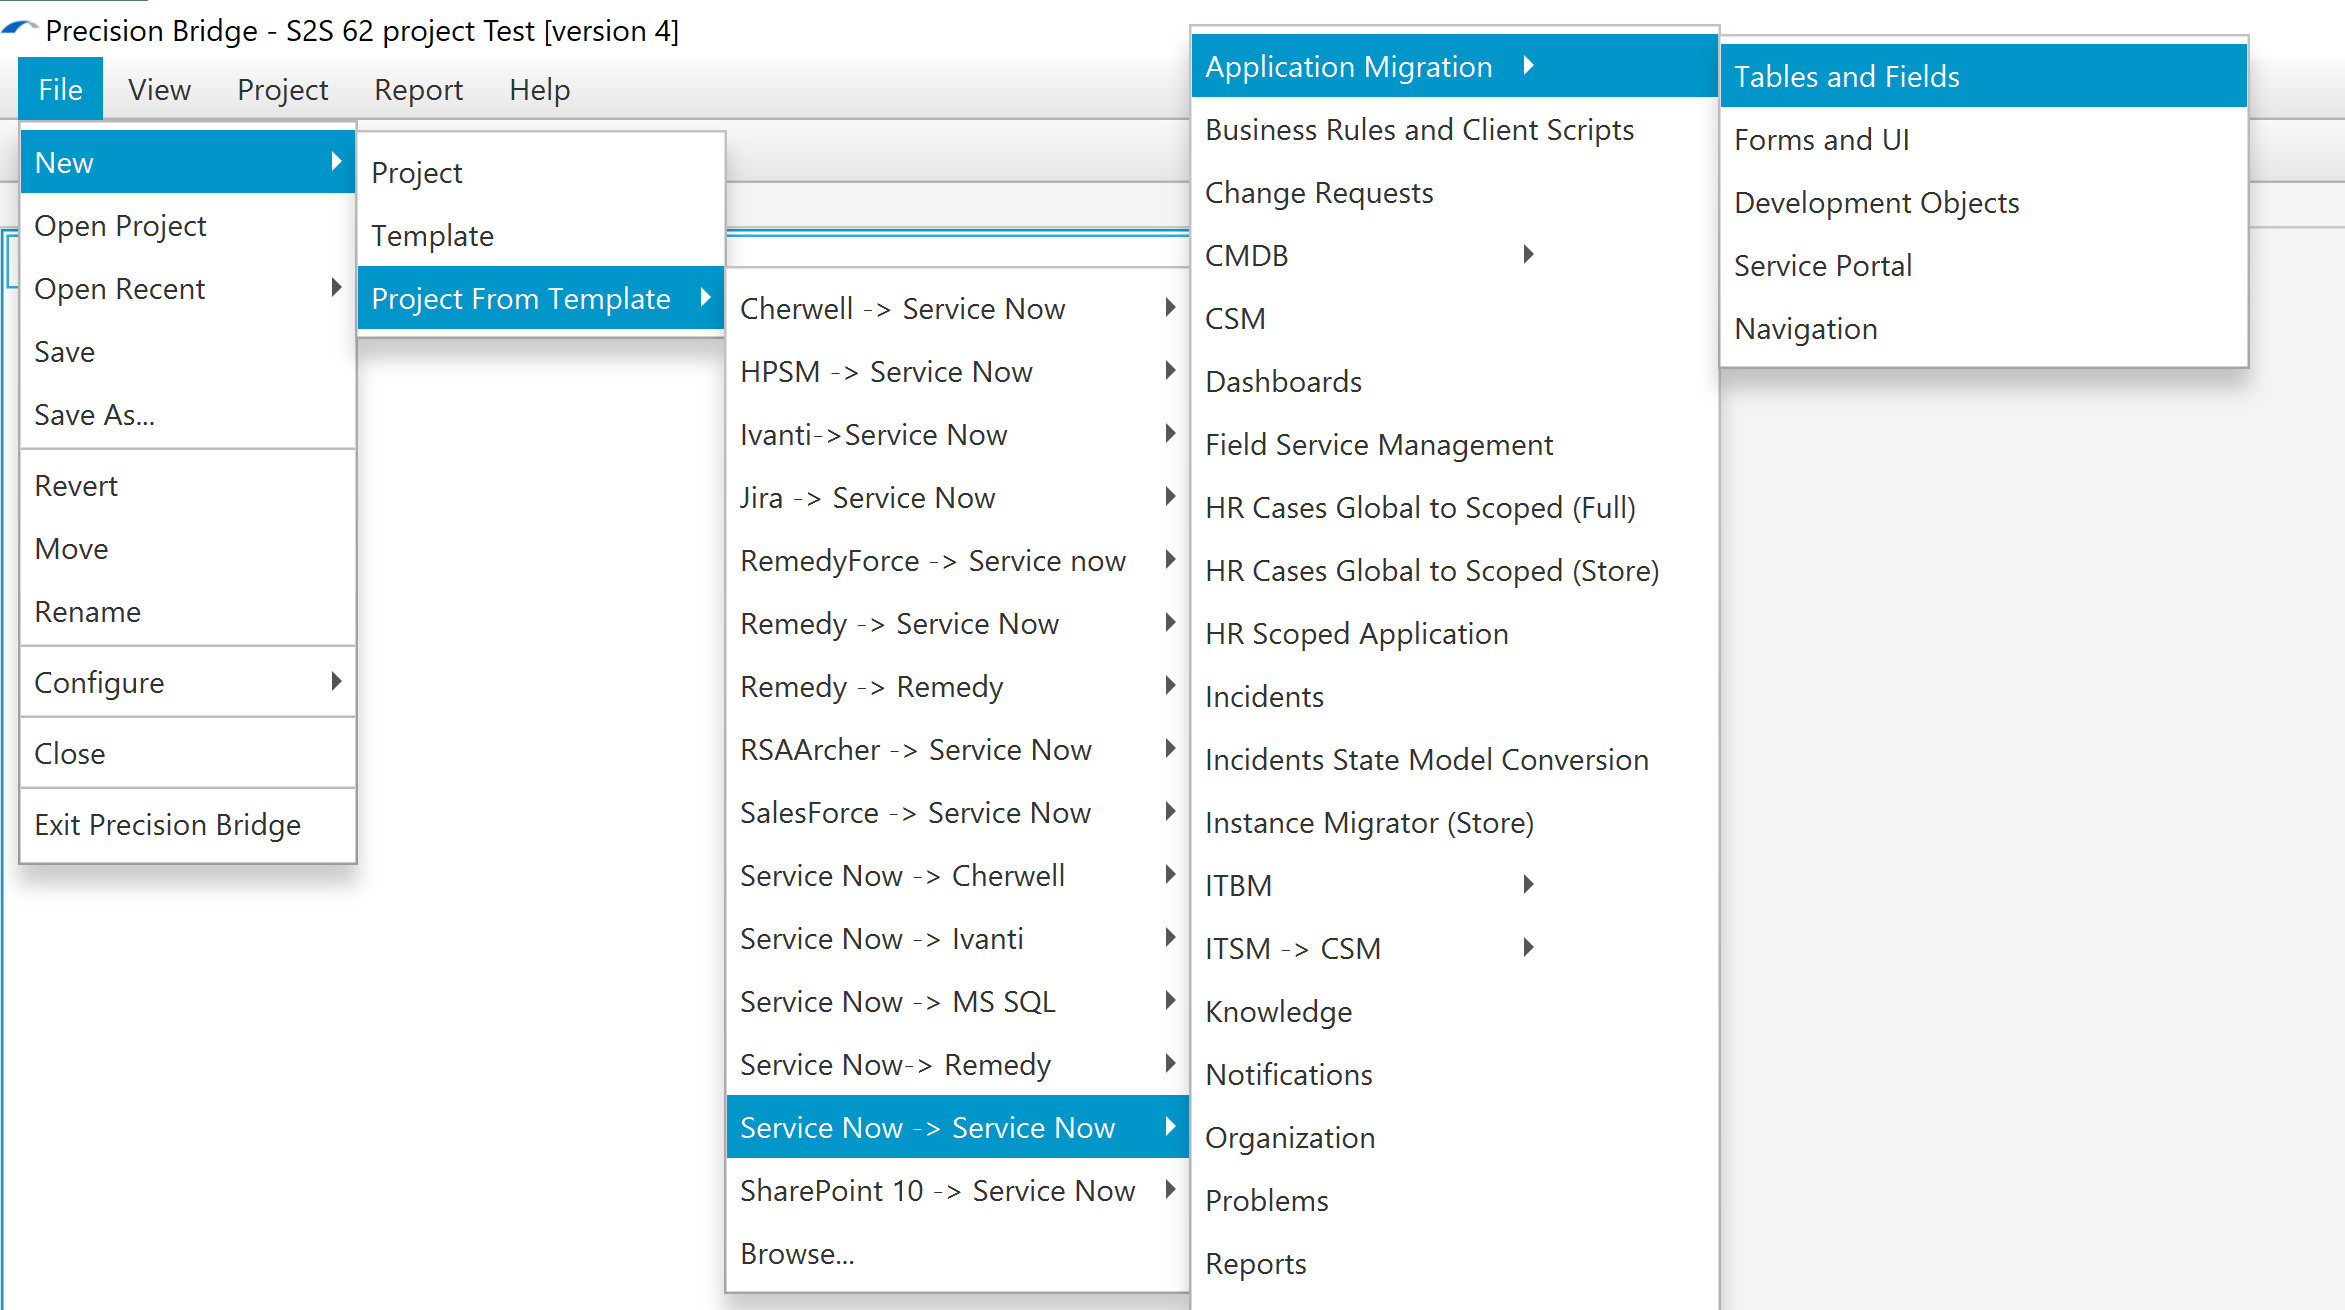Open the View menu

tap(159, 89)
